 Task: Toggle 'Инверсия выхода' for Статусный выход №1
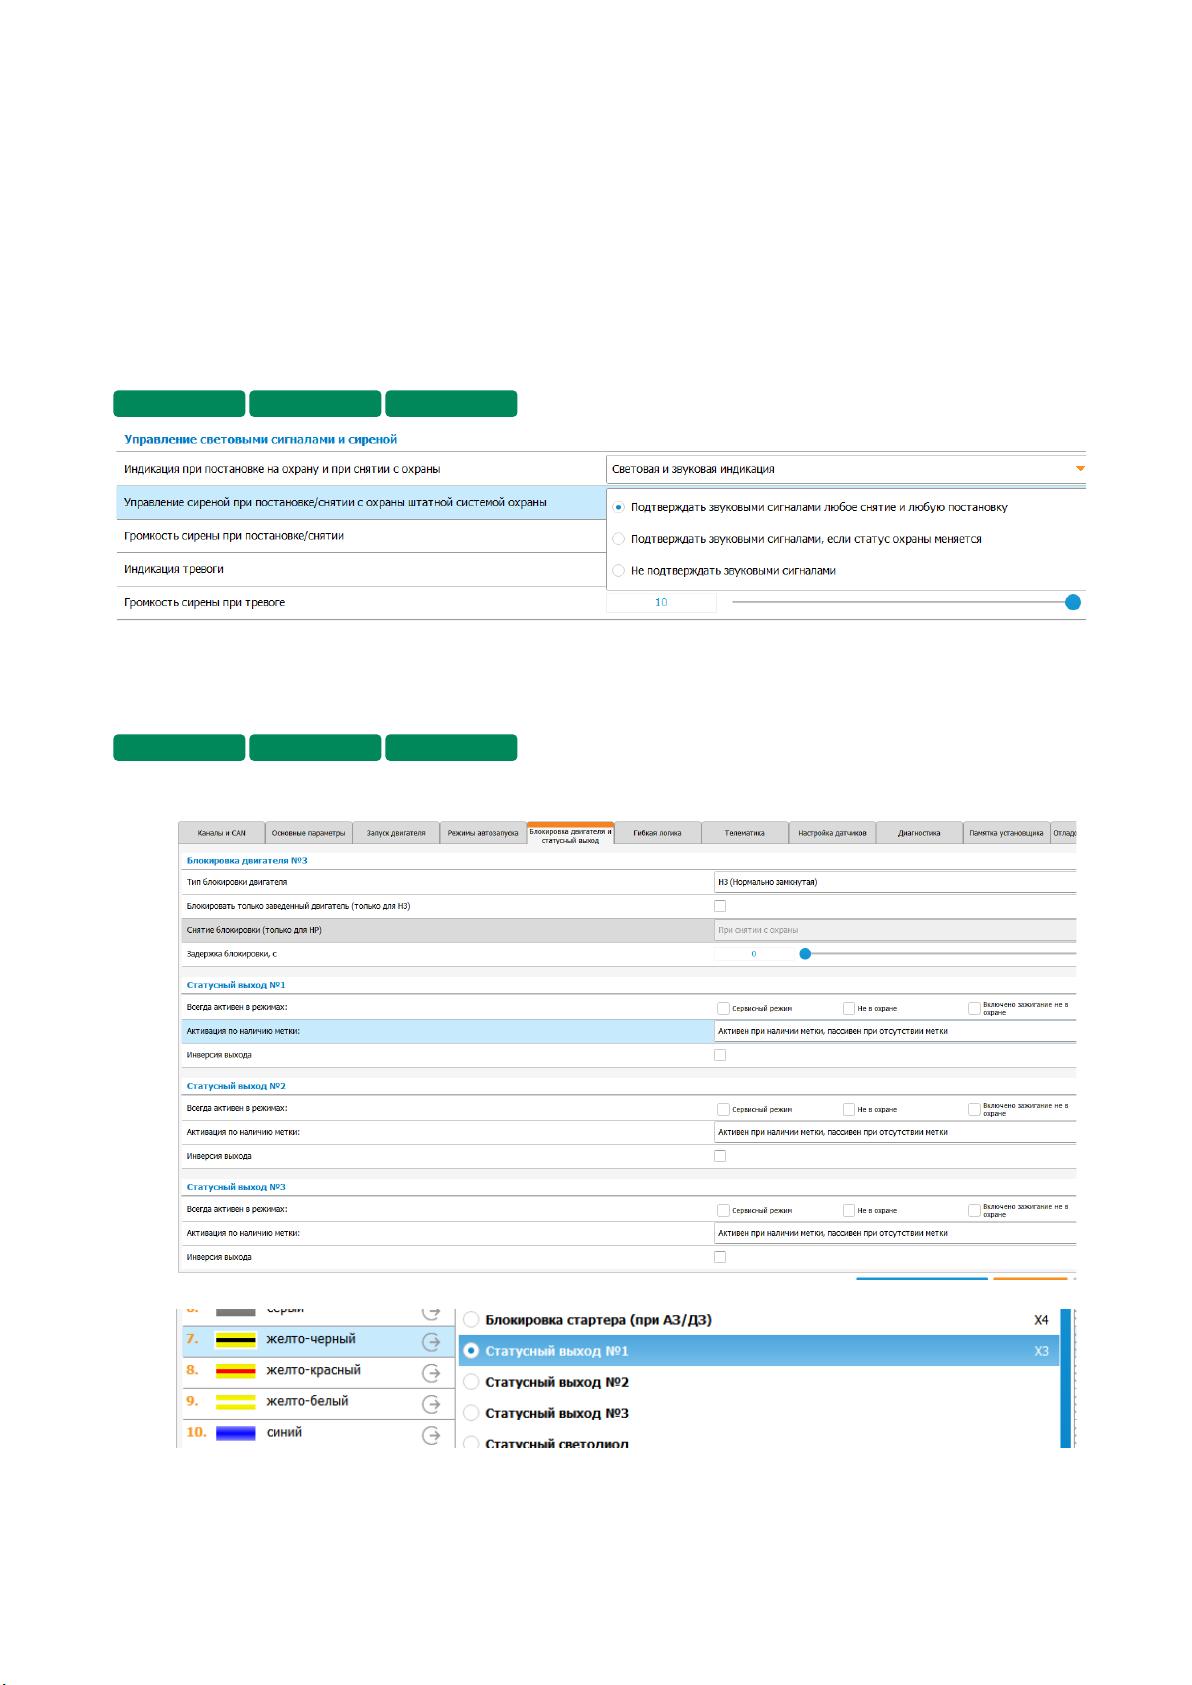click(720, 1055)
